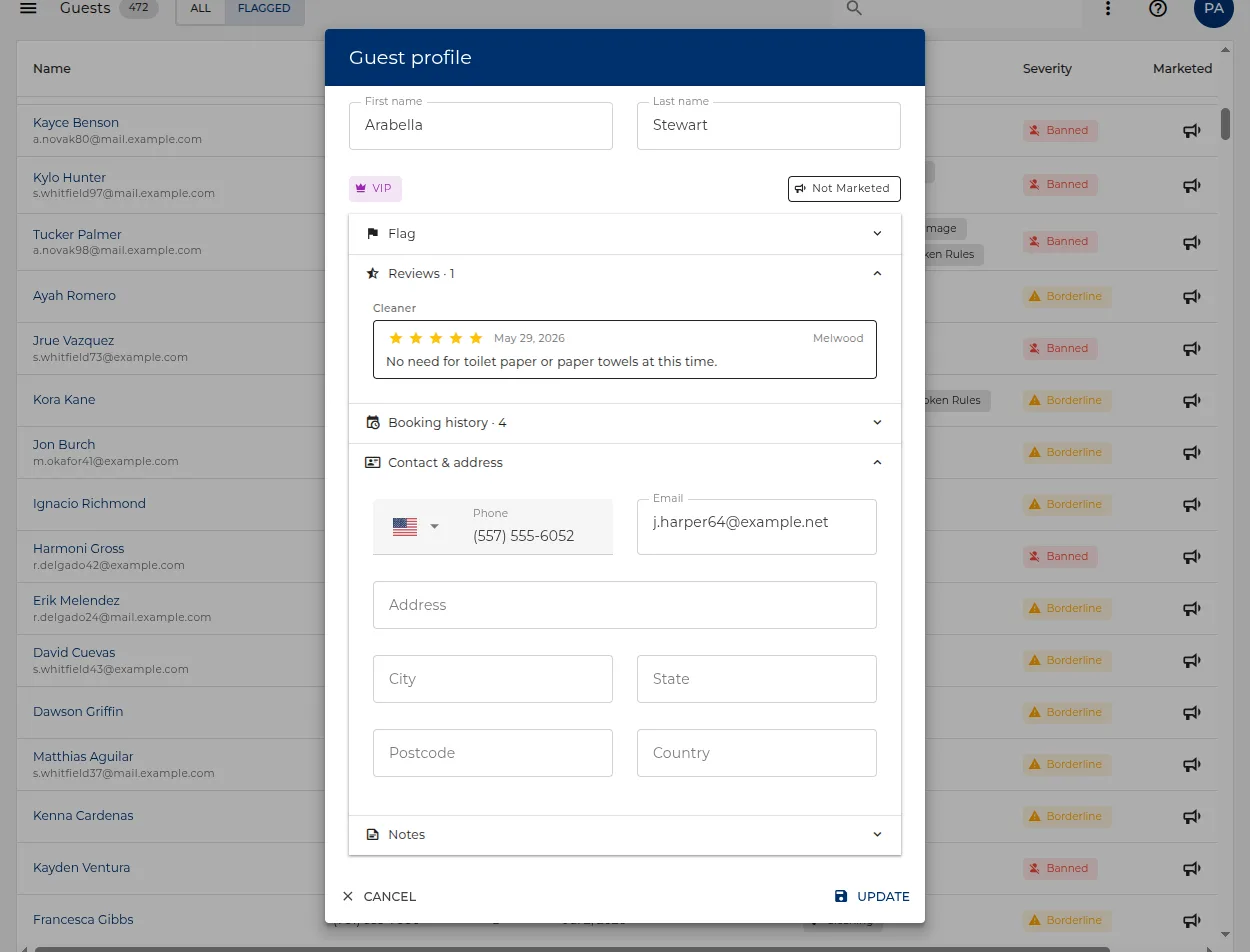The width and height of the screenshot is (1250, 952).
Task: Click marketed megaphone icon for Dawson Griffin
Action: (1191, 712)
